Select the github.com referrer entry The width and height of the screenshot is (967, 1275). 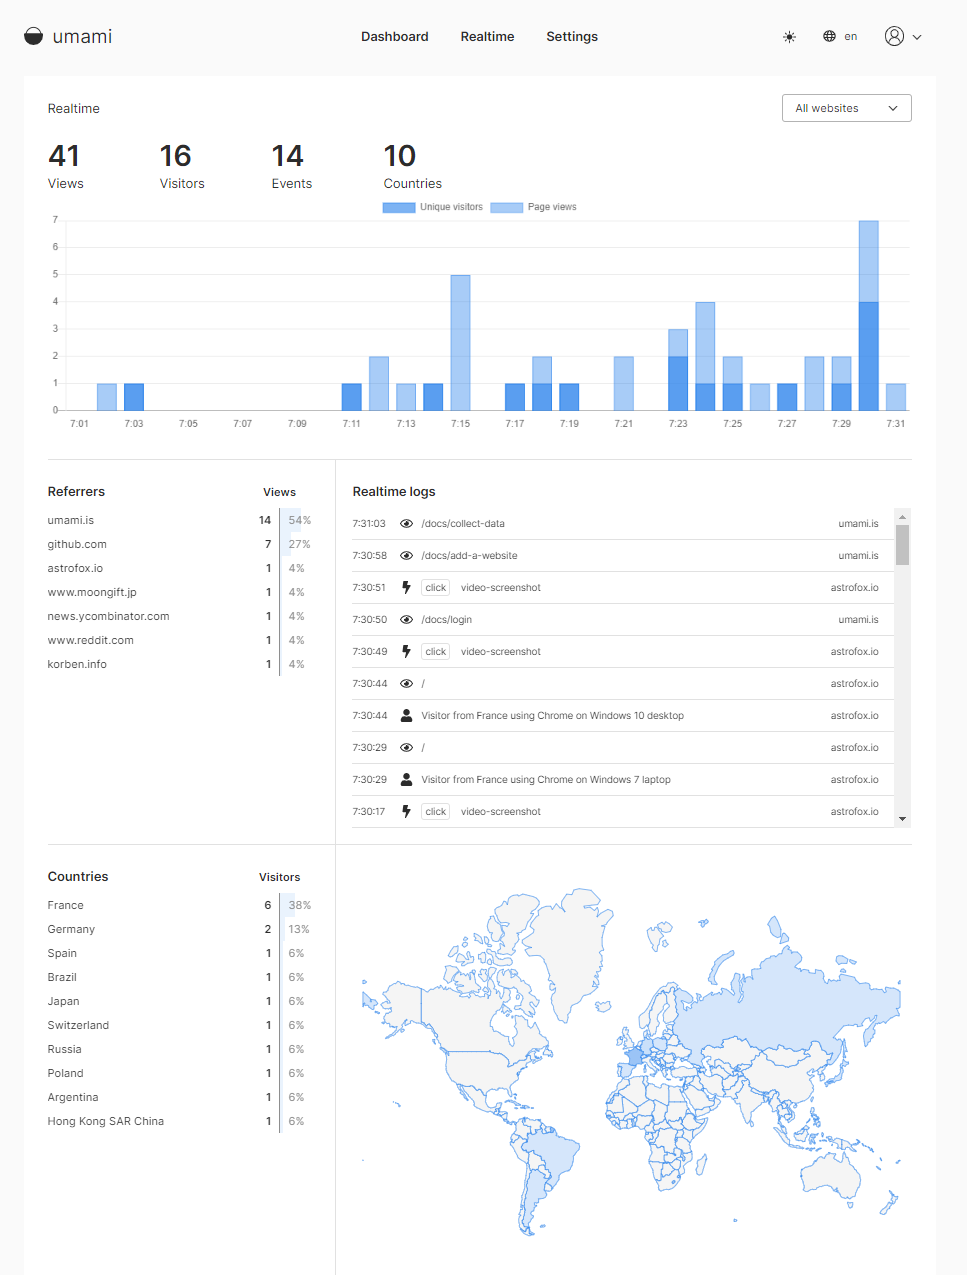tap(77, 544)
